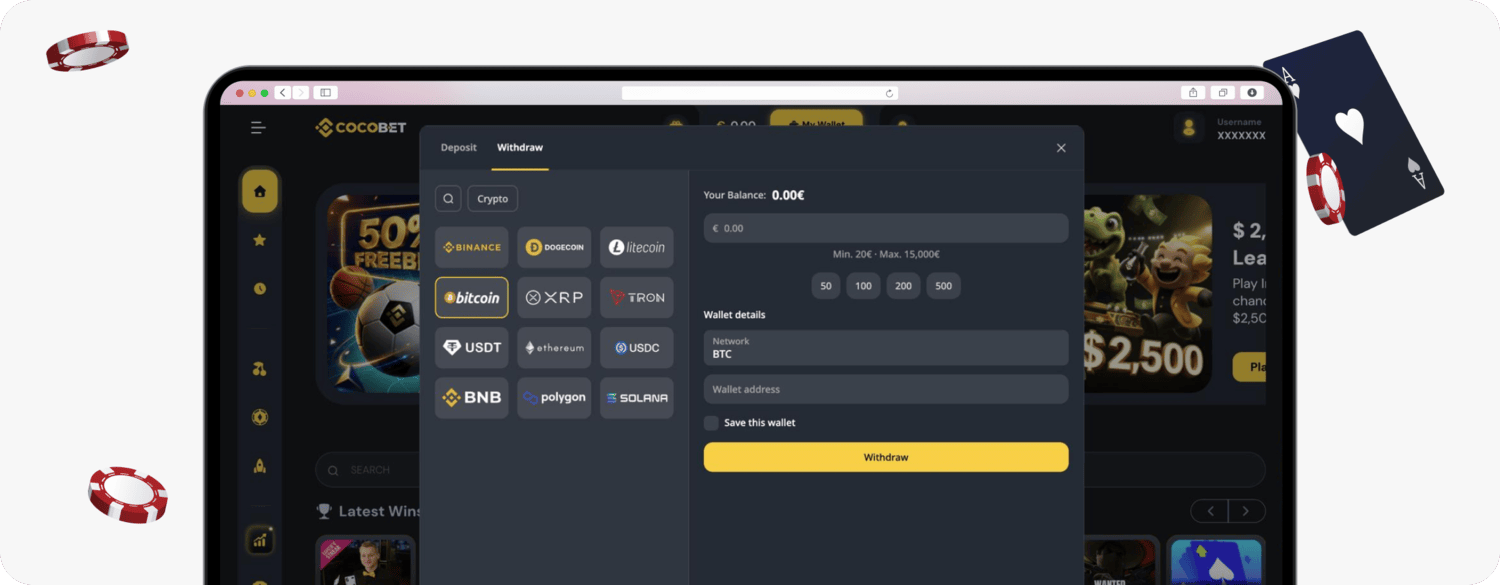This screenshot has width=1500, height=585.
Task: Select the Polygon option
Action: (x=554, y=397)
